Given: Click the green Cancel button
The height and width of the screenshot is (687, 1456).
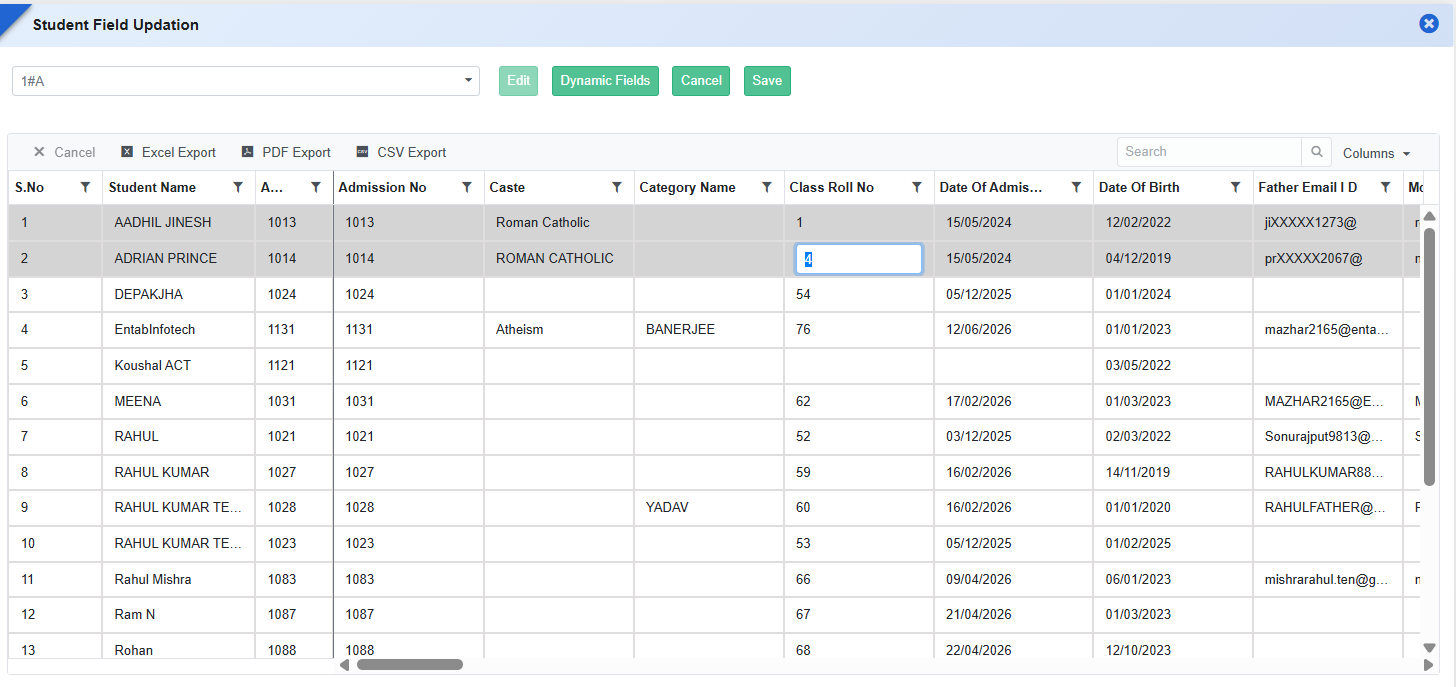Looking at the screenshot, I should click(x=701, y=81).
